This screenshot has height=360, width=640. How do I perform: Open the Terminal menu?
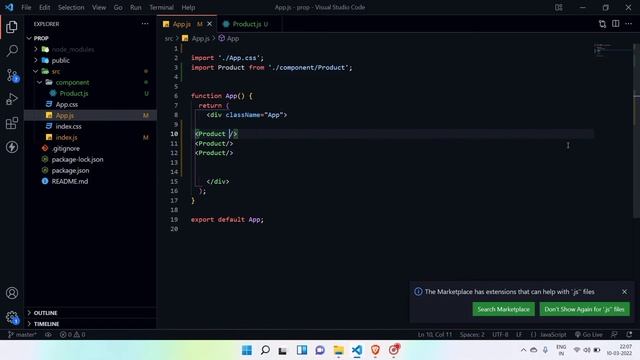(x=161, y=7)
